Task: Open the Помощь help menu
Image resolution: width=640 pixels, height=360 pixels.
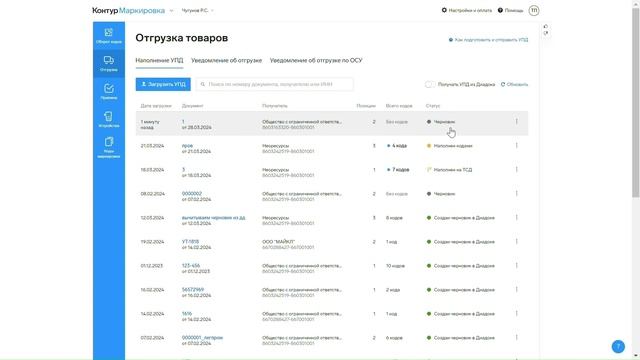Action: (x=510, y=10)
